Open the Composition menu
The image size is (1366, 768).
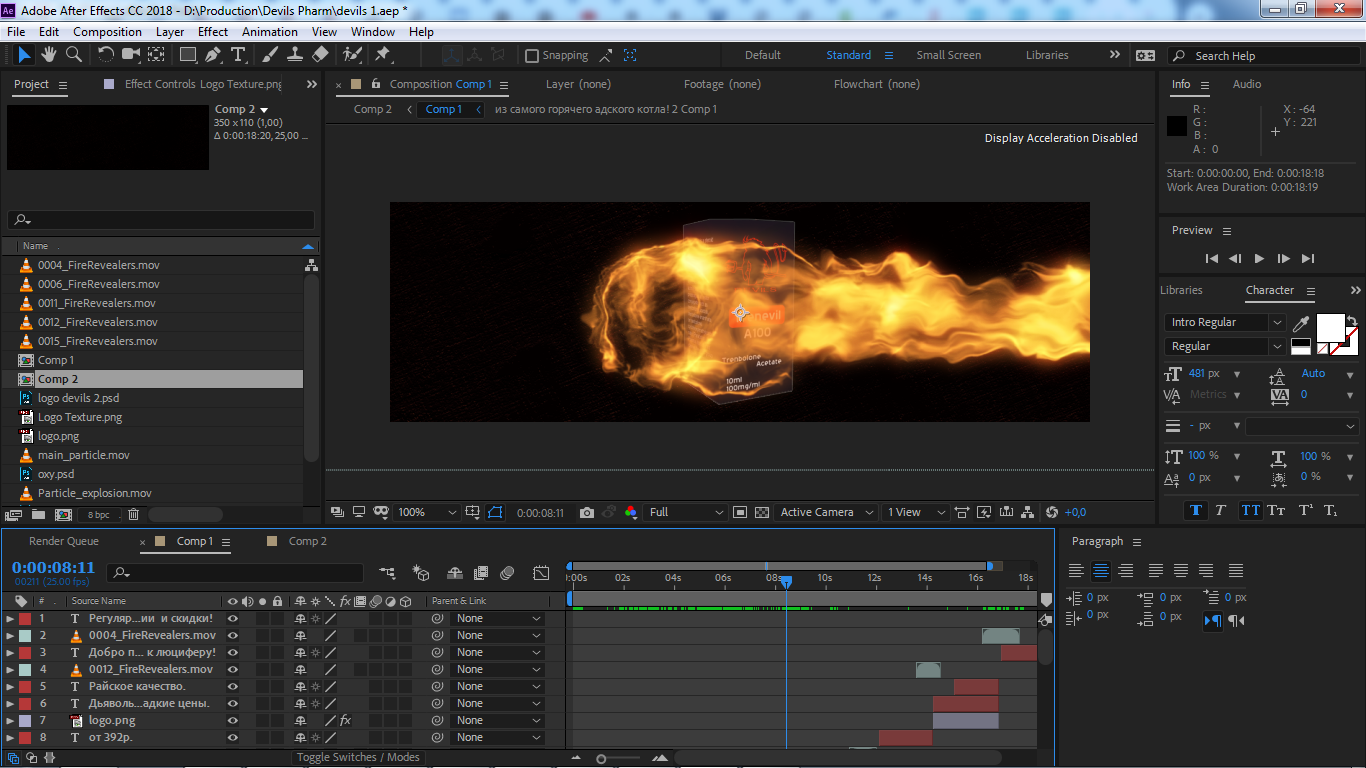107,32
